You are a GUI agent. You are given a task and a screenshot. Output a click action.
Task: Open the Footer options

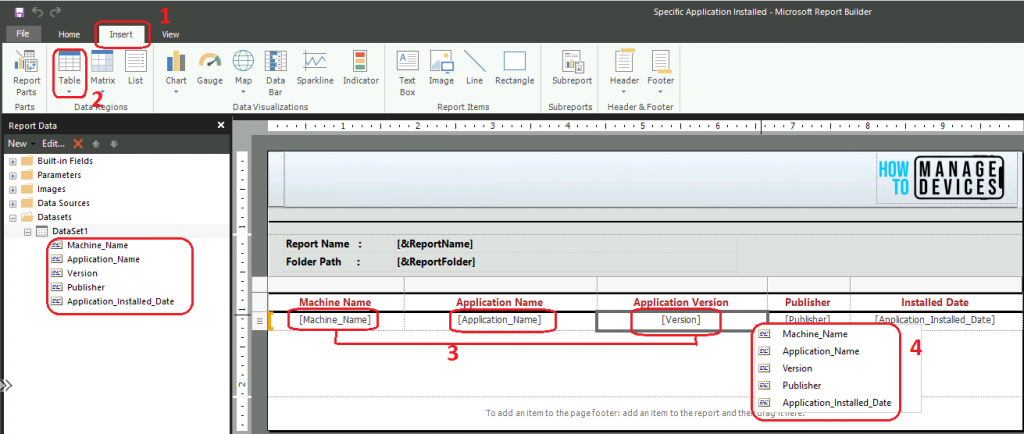click(661, 73)
